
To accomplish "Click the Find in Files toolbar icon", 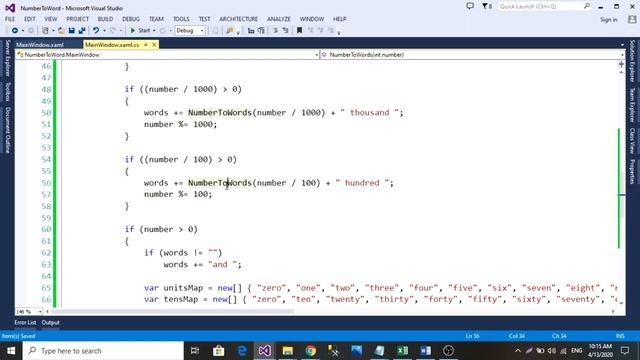I will pyautogui.click(x=230, y=31).
